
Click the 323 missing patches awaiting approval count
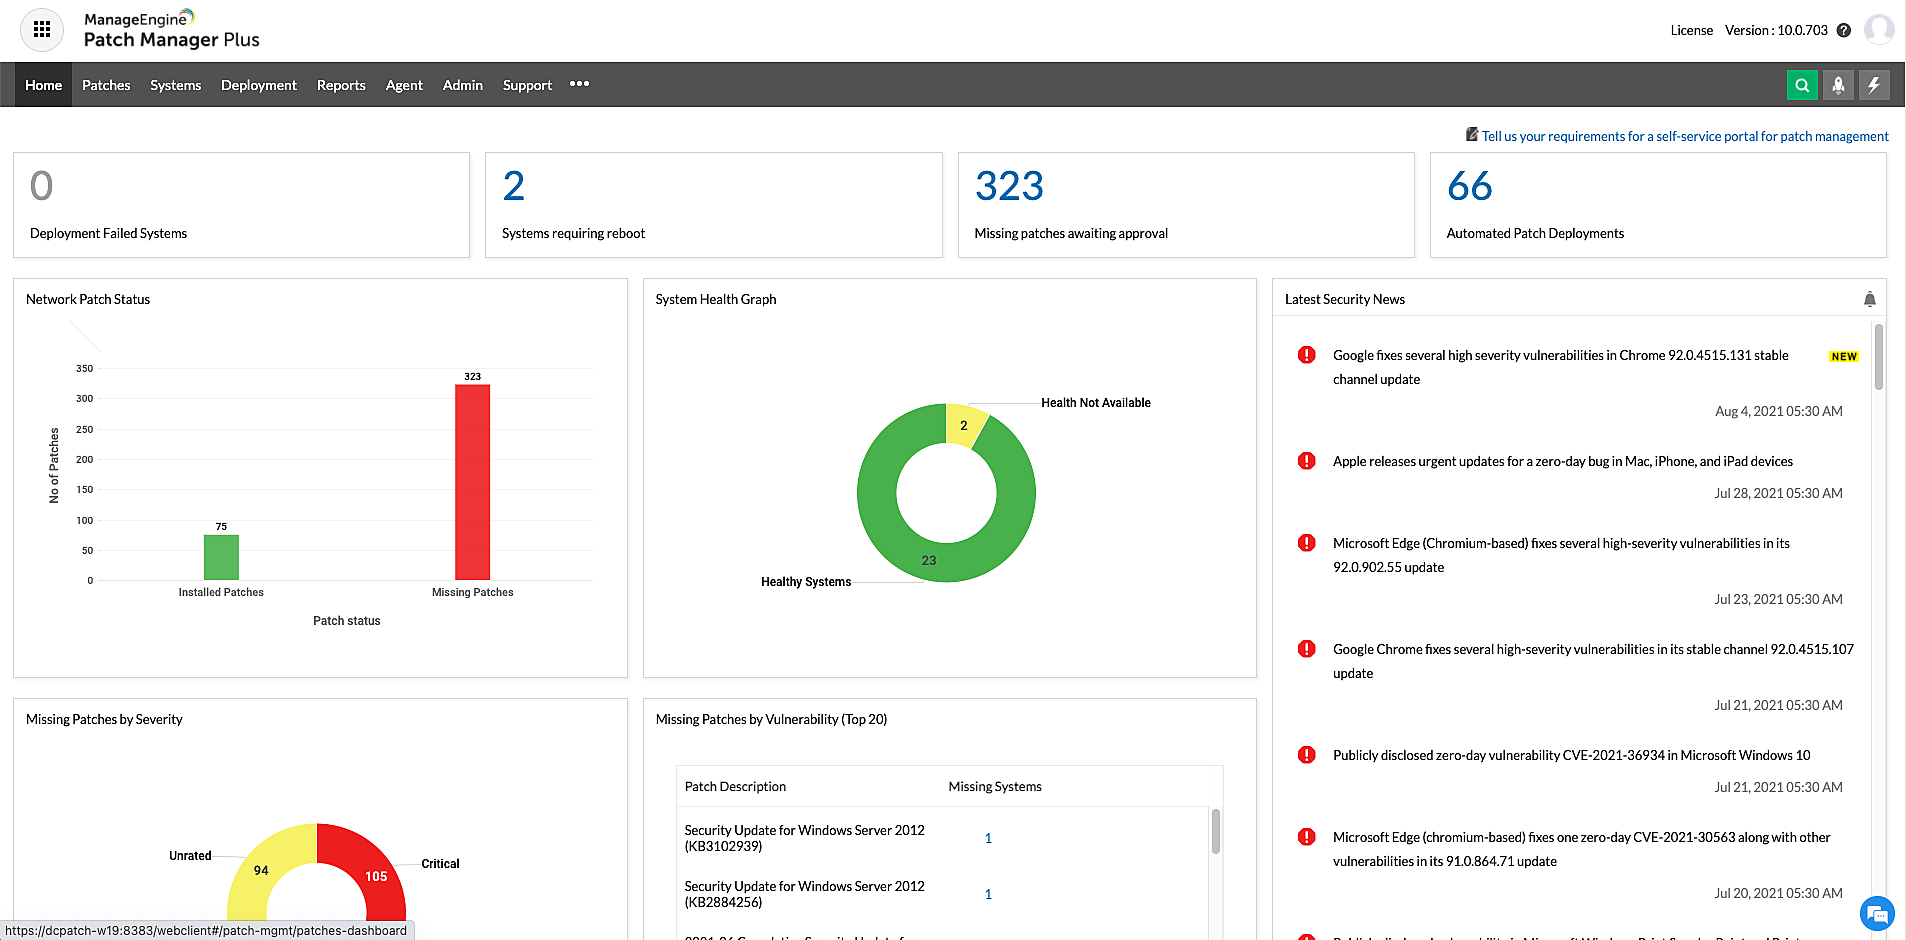click(1009, 186)
